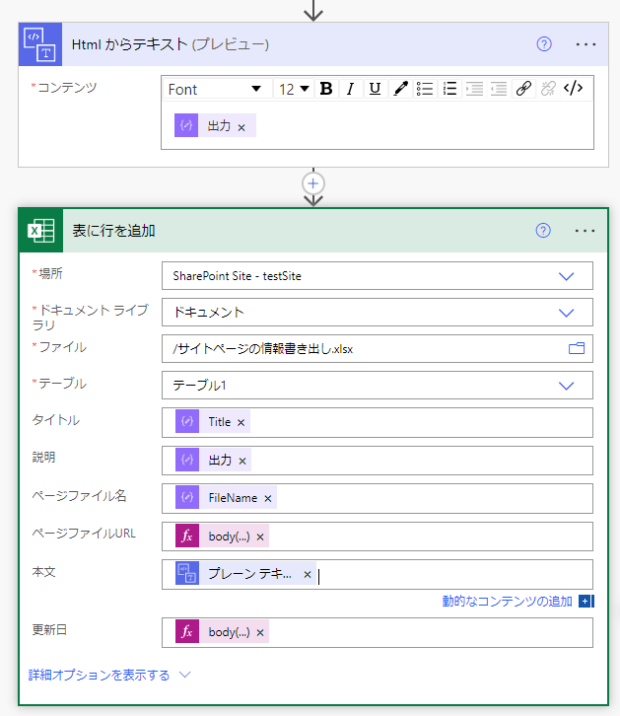The height and width of the screenshot is (716, 620).
Task: Remove the link with the unlink icon
Action: 548,89
